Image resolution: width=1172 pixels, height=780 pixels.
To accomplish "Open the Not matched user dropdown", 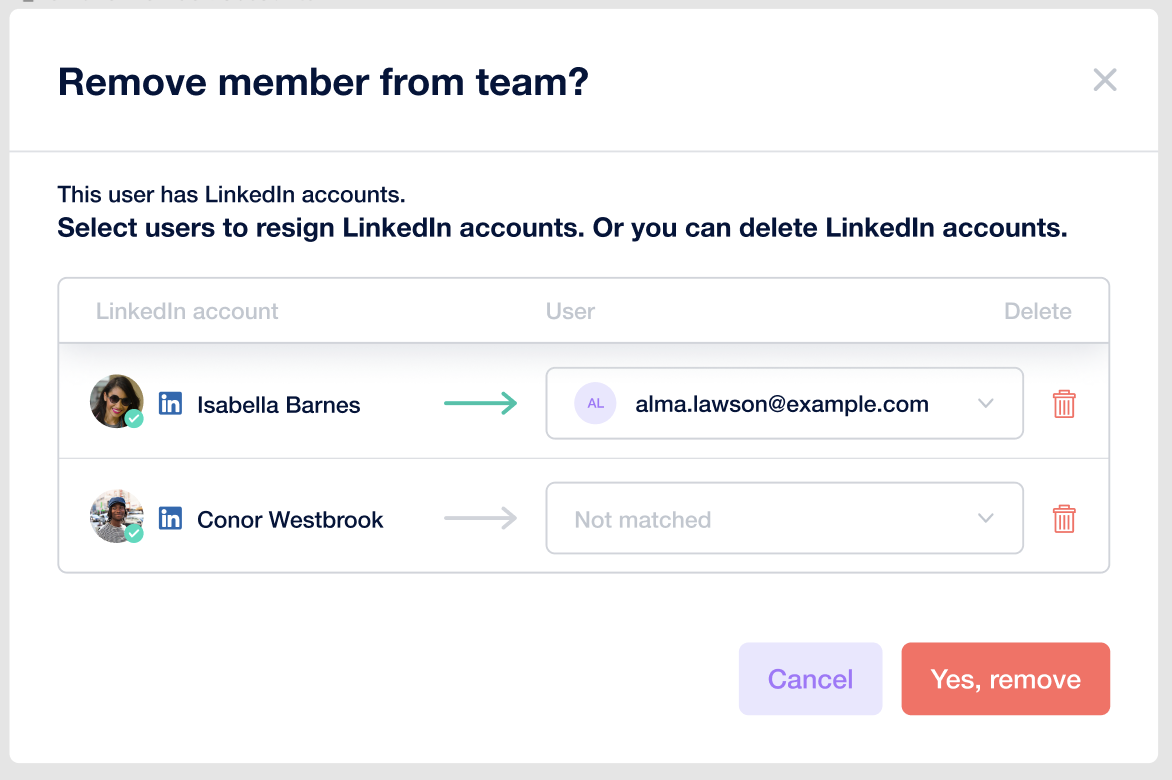I will coord(784,518).
